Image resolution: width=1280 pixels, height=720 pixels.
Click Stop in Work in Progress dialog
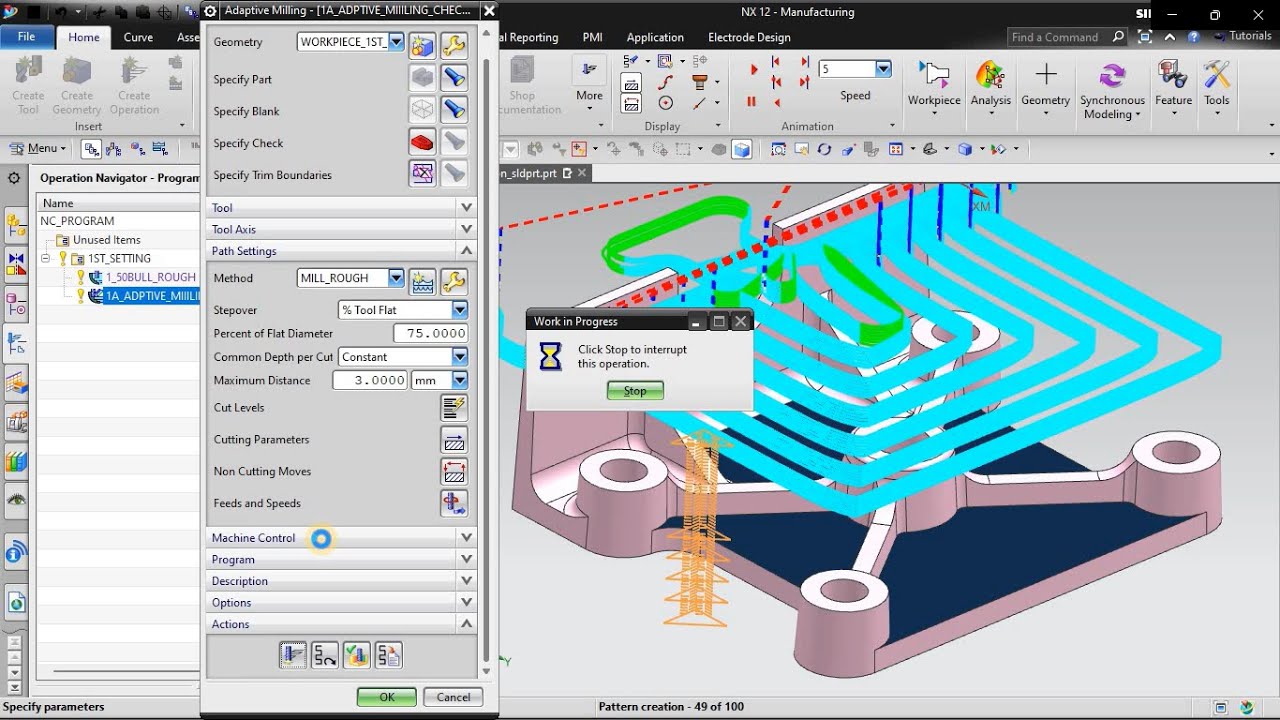(635, 391)
